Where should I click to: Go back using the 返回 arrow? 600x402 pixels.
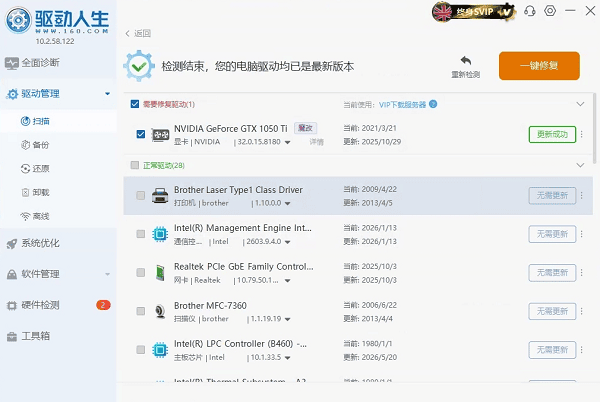(128, 34)
